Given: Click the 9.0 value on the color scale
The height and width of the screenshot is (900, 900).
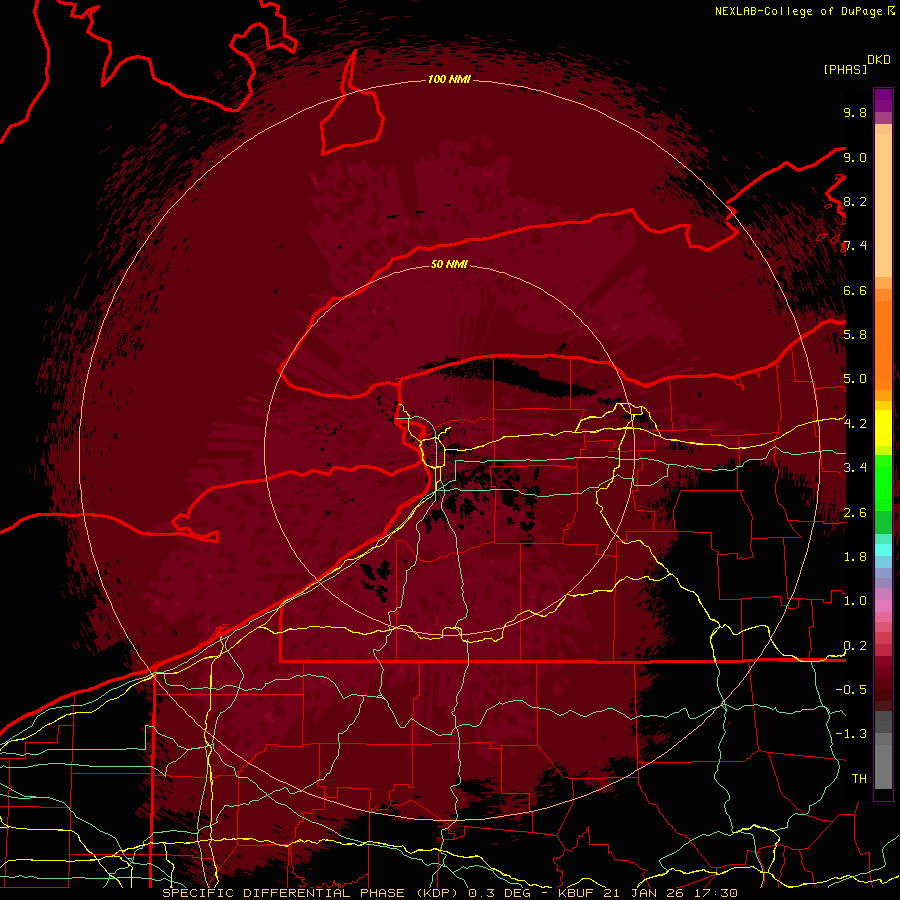Looking at the screenshot, I should [855, 157].
